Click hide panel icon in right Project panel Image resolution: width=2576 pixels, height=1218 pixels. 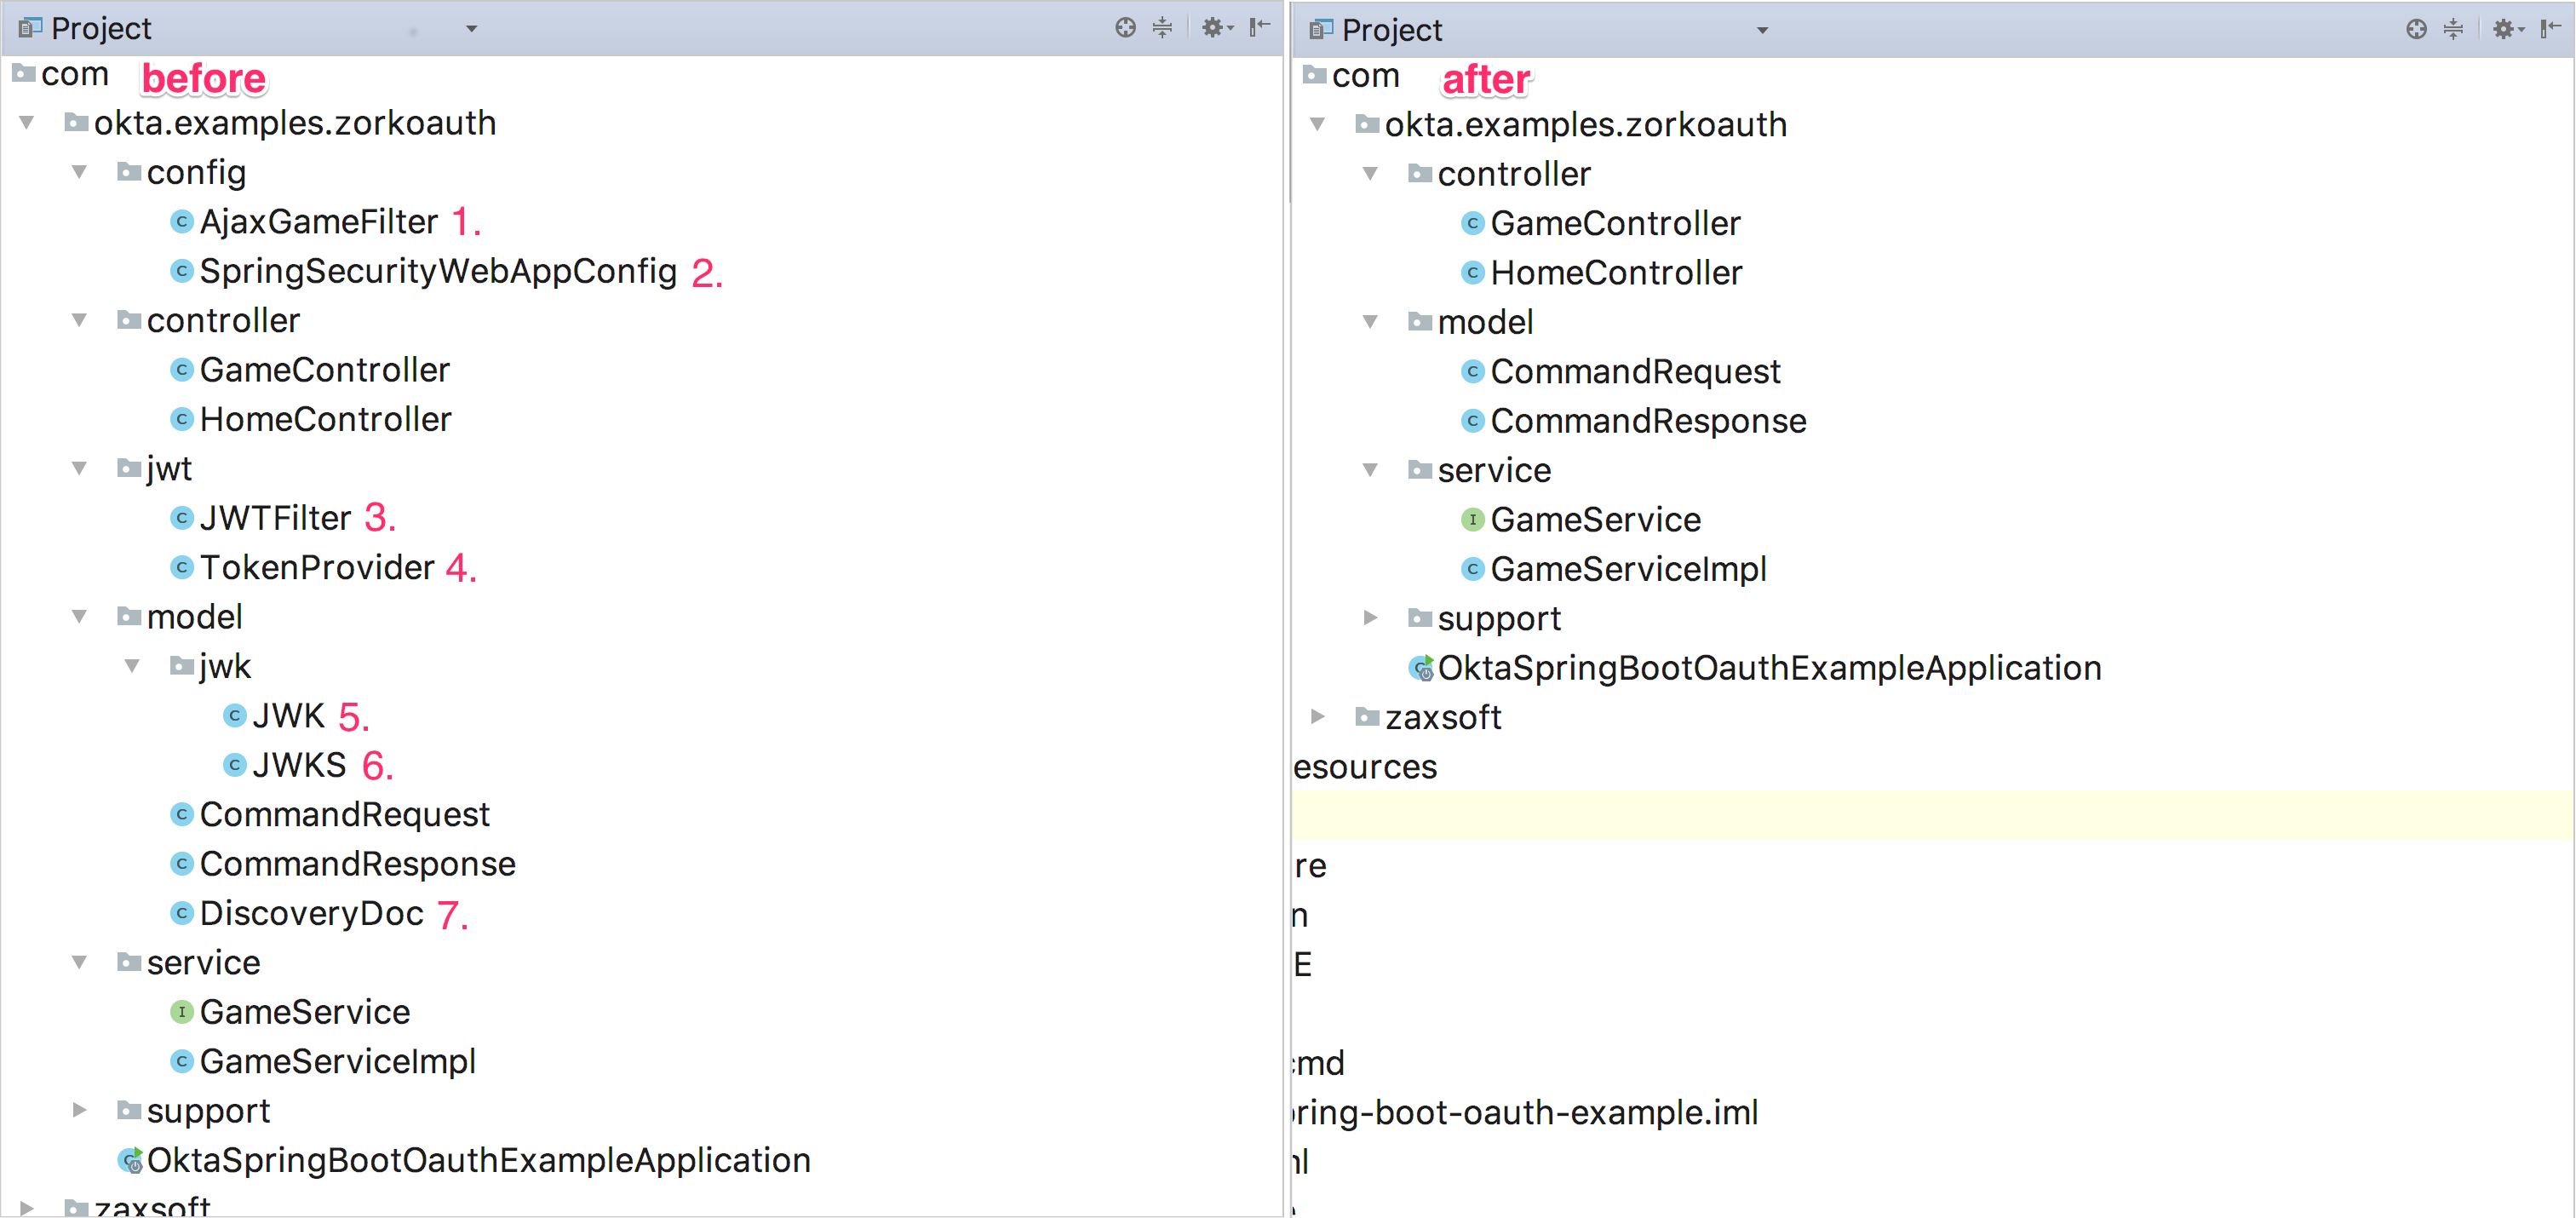(x=2550, y=29)
